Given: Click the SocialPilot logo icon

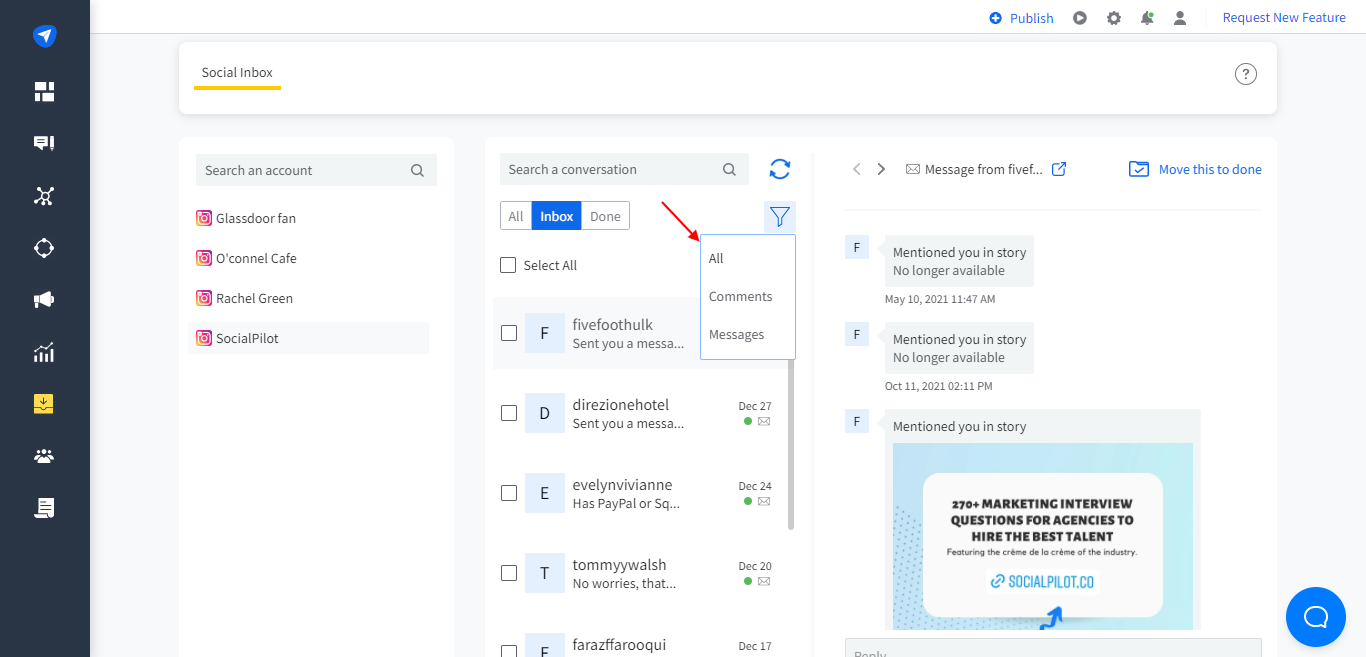Looking at the screenshot, I should tap(44, 36).
